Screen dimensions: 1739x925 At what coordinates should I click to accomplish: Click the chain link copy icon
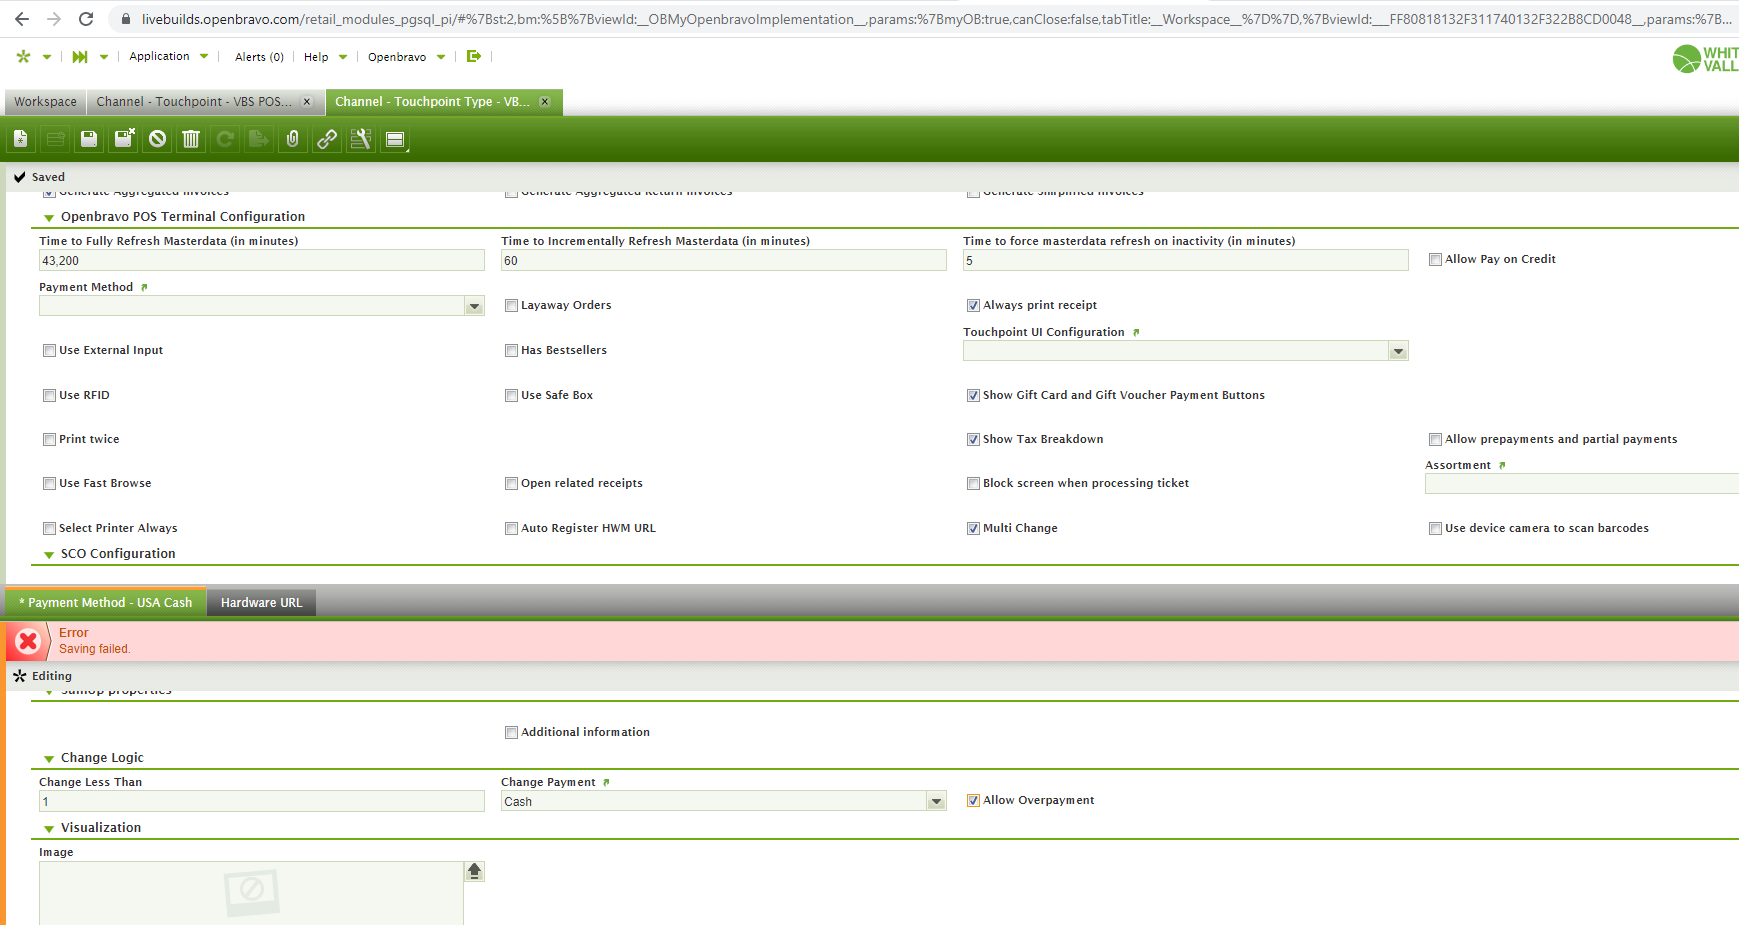(x=327, y=139)
